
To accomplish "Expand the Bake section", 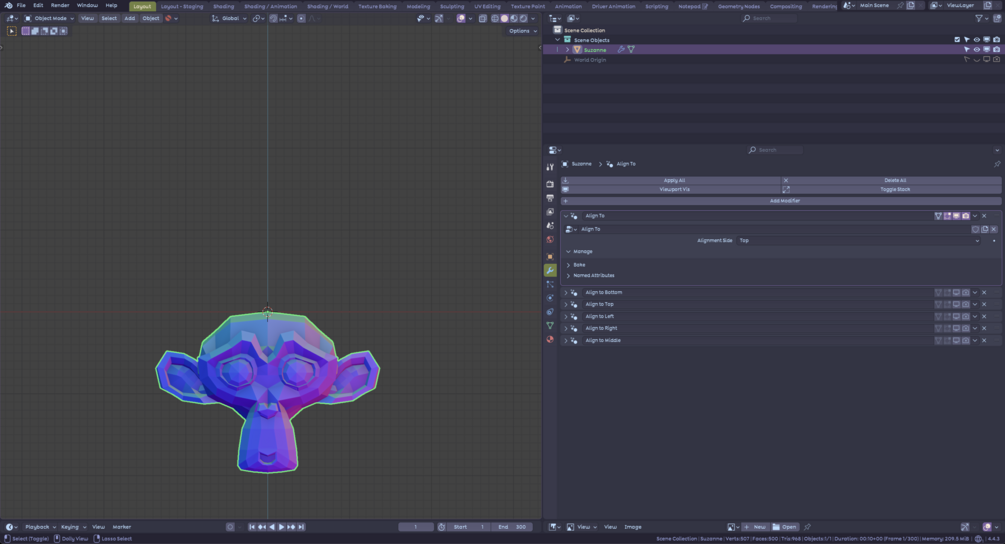I will [x=569, y=265].
